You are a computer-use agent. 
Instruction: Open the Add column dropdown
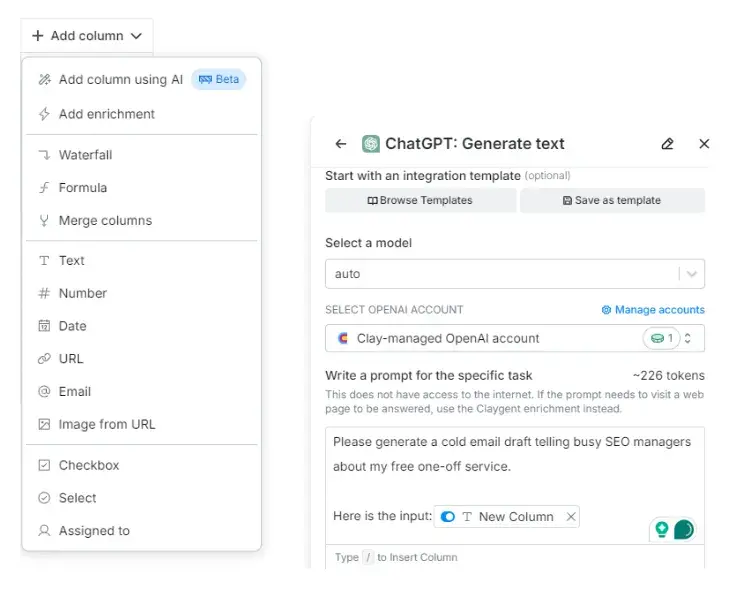(x=87, y=36)
